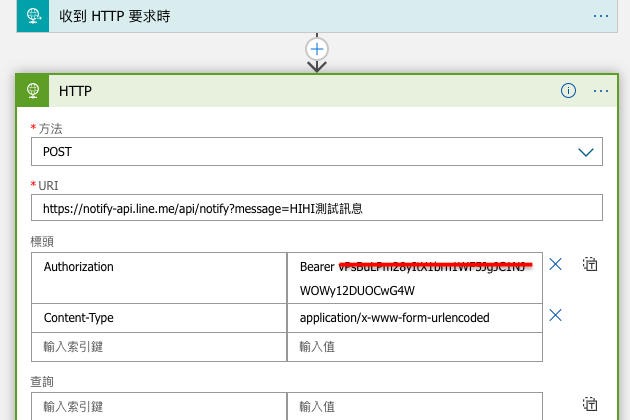Select the 收到 HTTP 要求時 trigger title
Image resolution: width=630 pixels, height=420 pixels.
click(x=115, y=16)
